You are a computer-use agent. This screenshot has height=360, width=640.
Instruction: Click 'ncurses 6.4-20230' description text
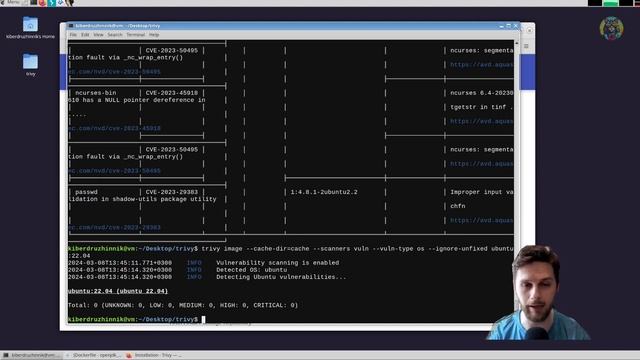(482, 93)
